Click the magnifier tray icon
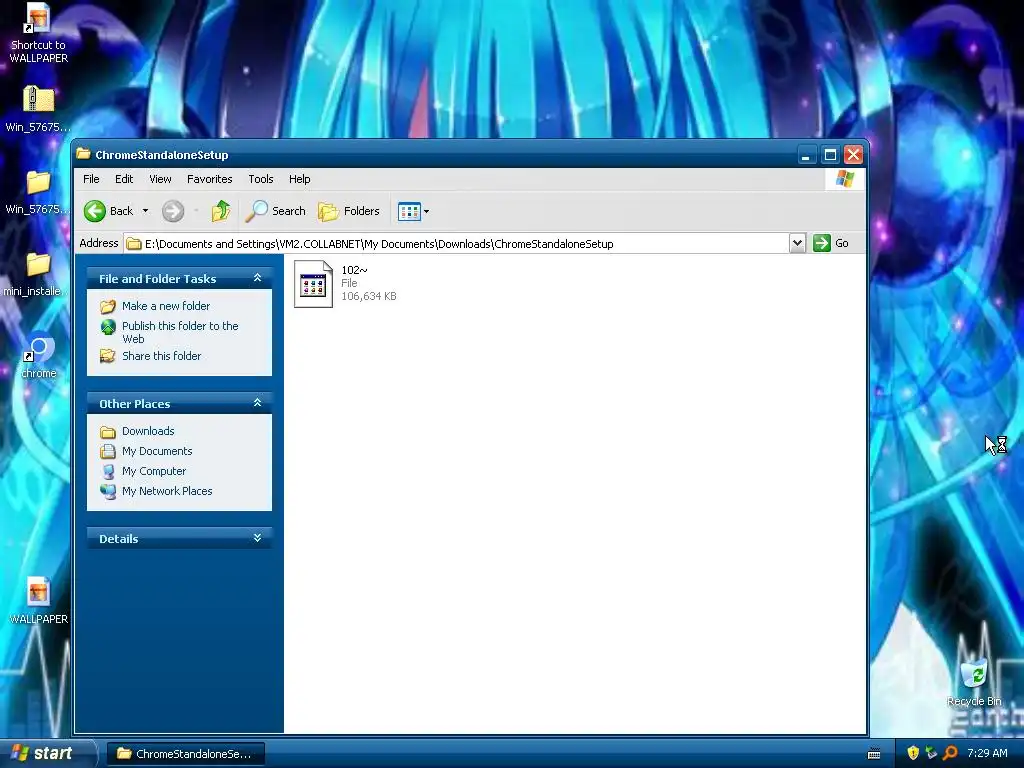Screen dimensions: 1024x768 pos(950,753)
